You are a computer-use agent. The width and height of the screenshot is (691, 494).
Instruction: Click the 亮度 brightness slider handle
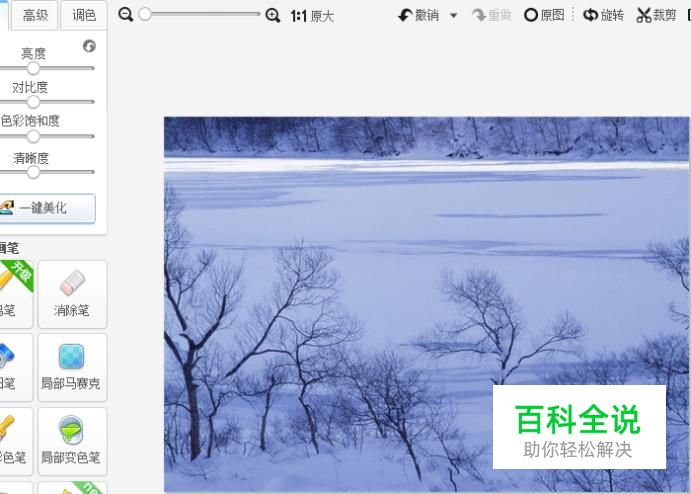pos(33,68)
